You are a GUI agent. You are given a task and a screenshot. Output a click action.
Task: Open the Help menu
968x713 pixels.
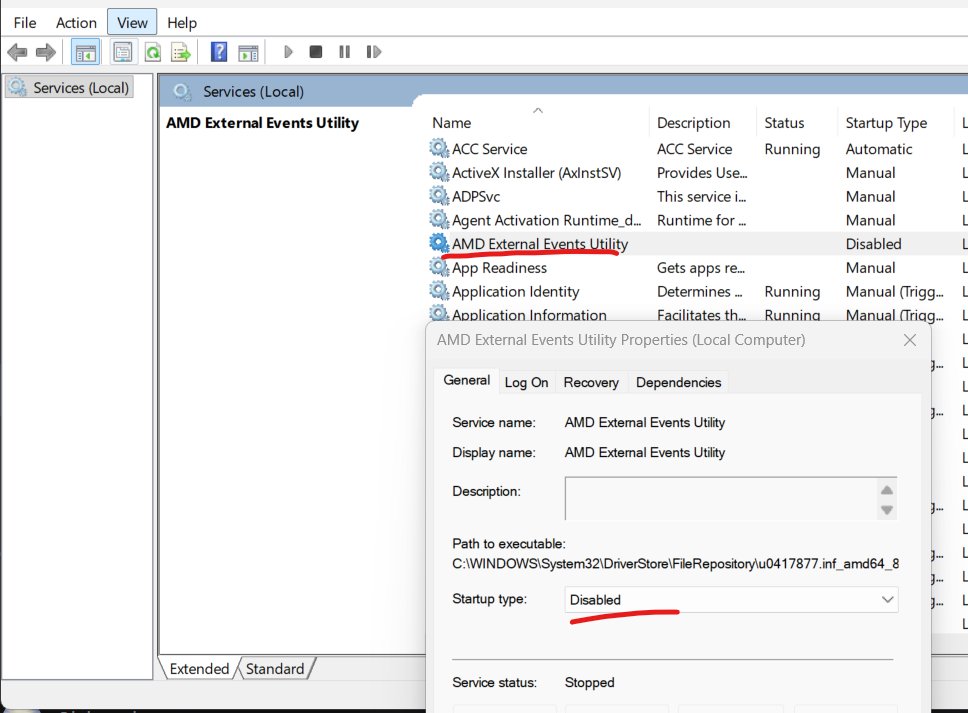pyautogui.click(x=182, y=23)
